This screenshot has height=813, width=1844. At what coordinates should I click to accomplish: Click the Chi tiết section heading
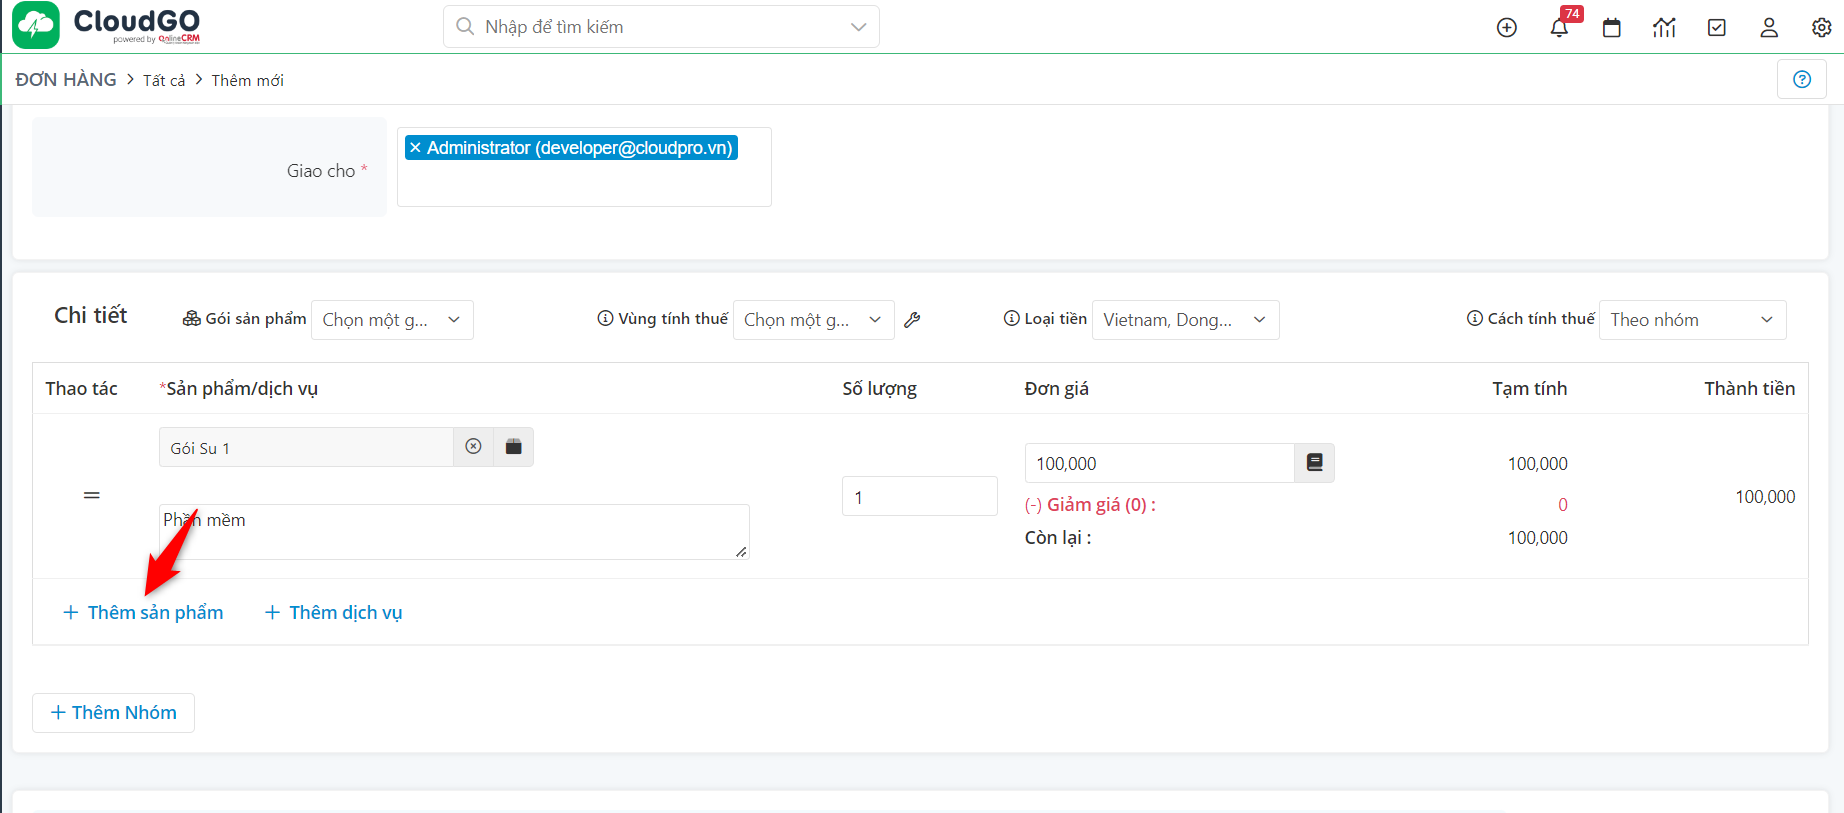pos(91,316)
